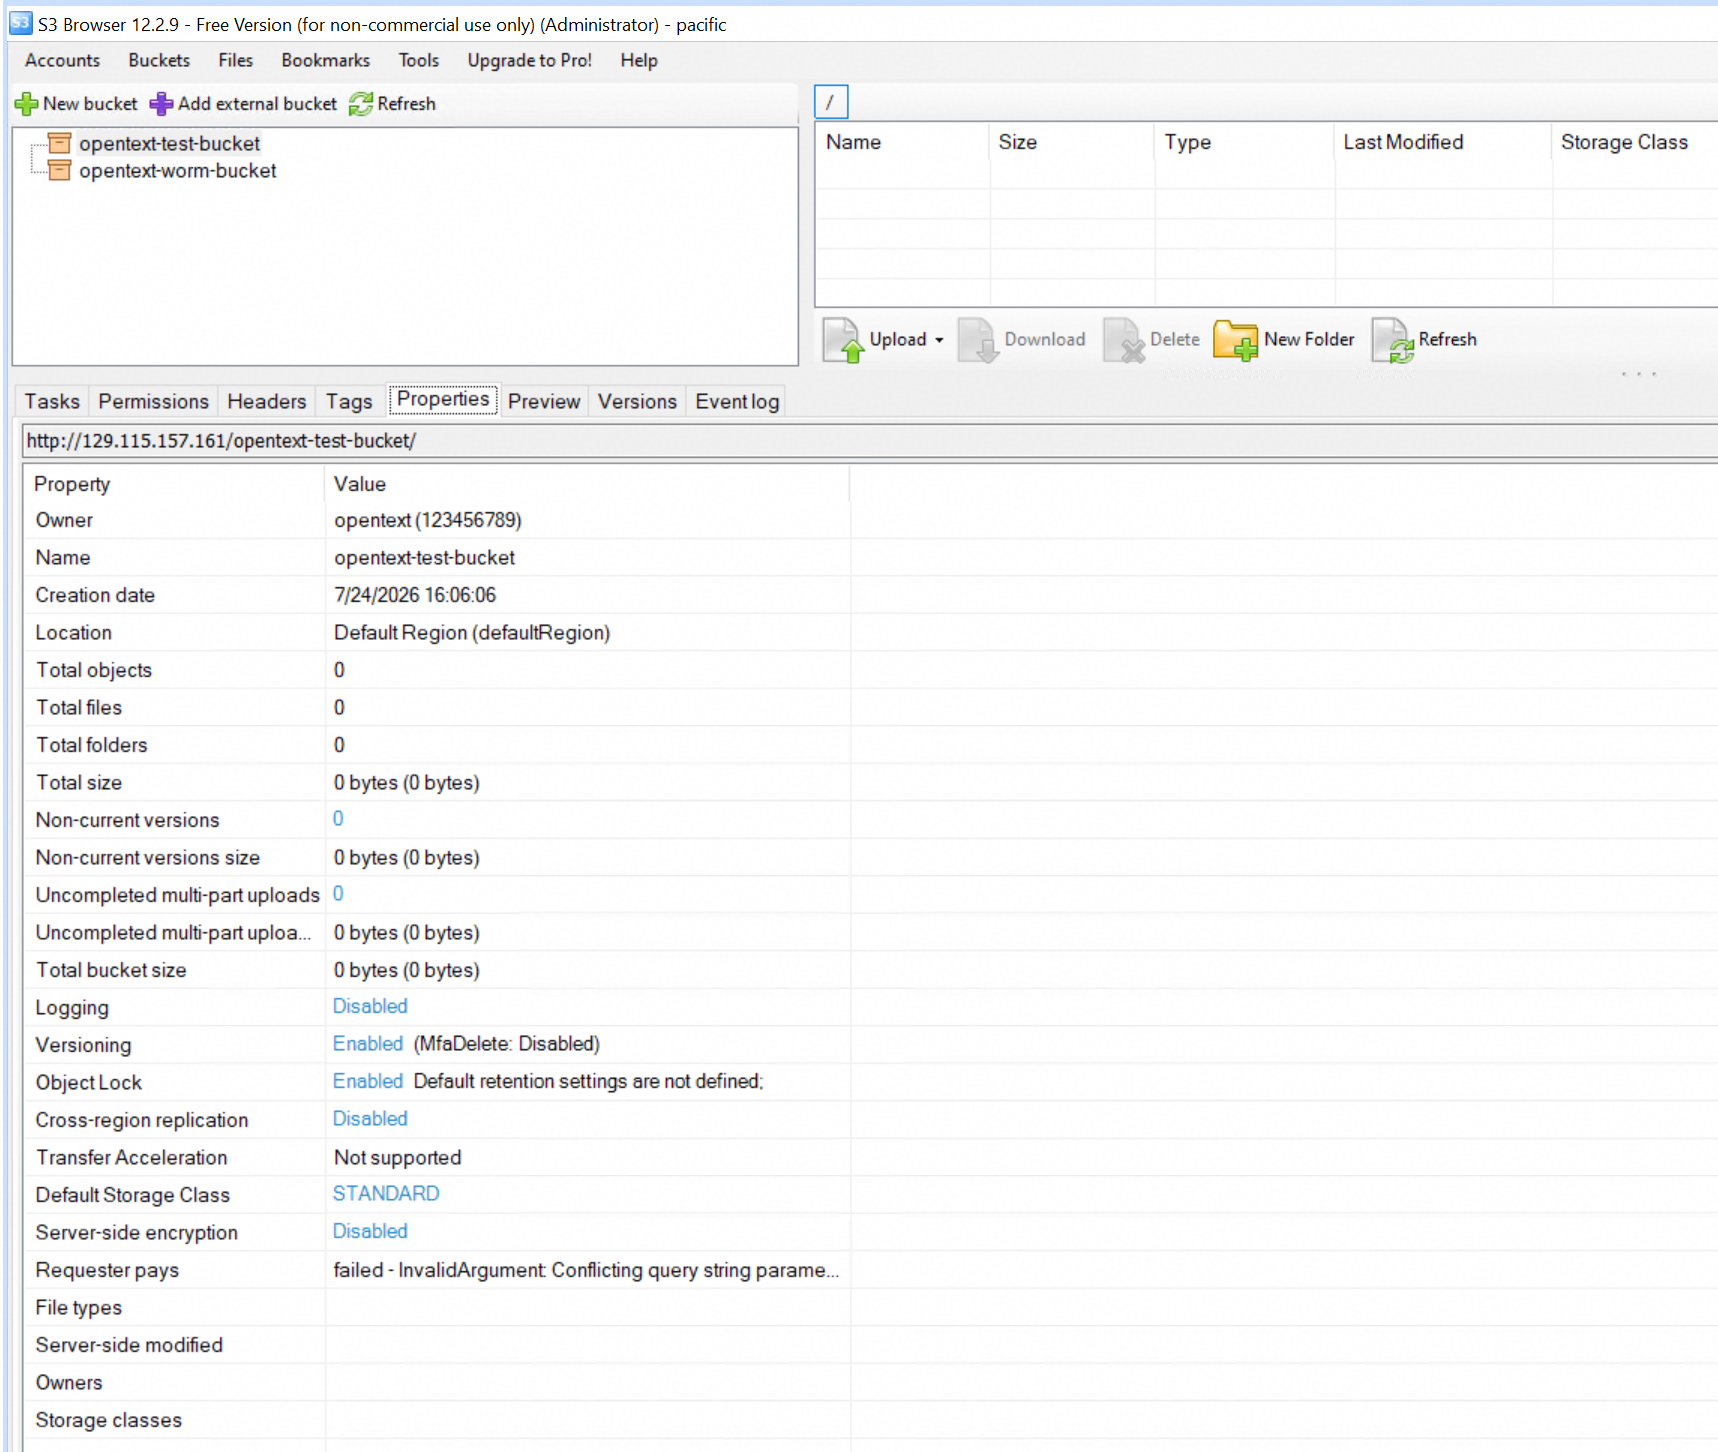Click the New Folder icon

(x=1236, y=340)
